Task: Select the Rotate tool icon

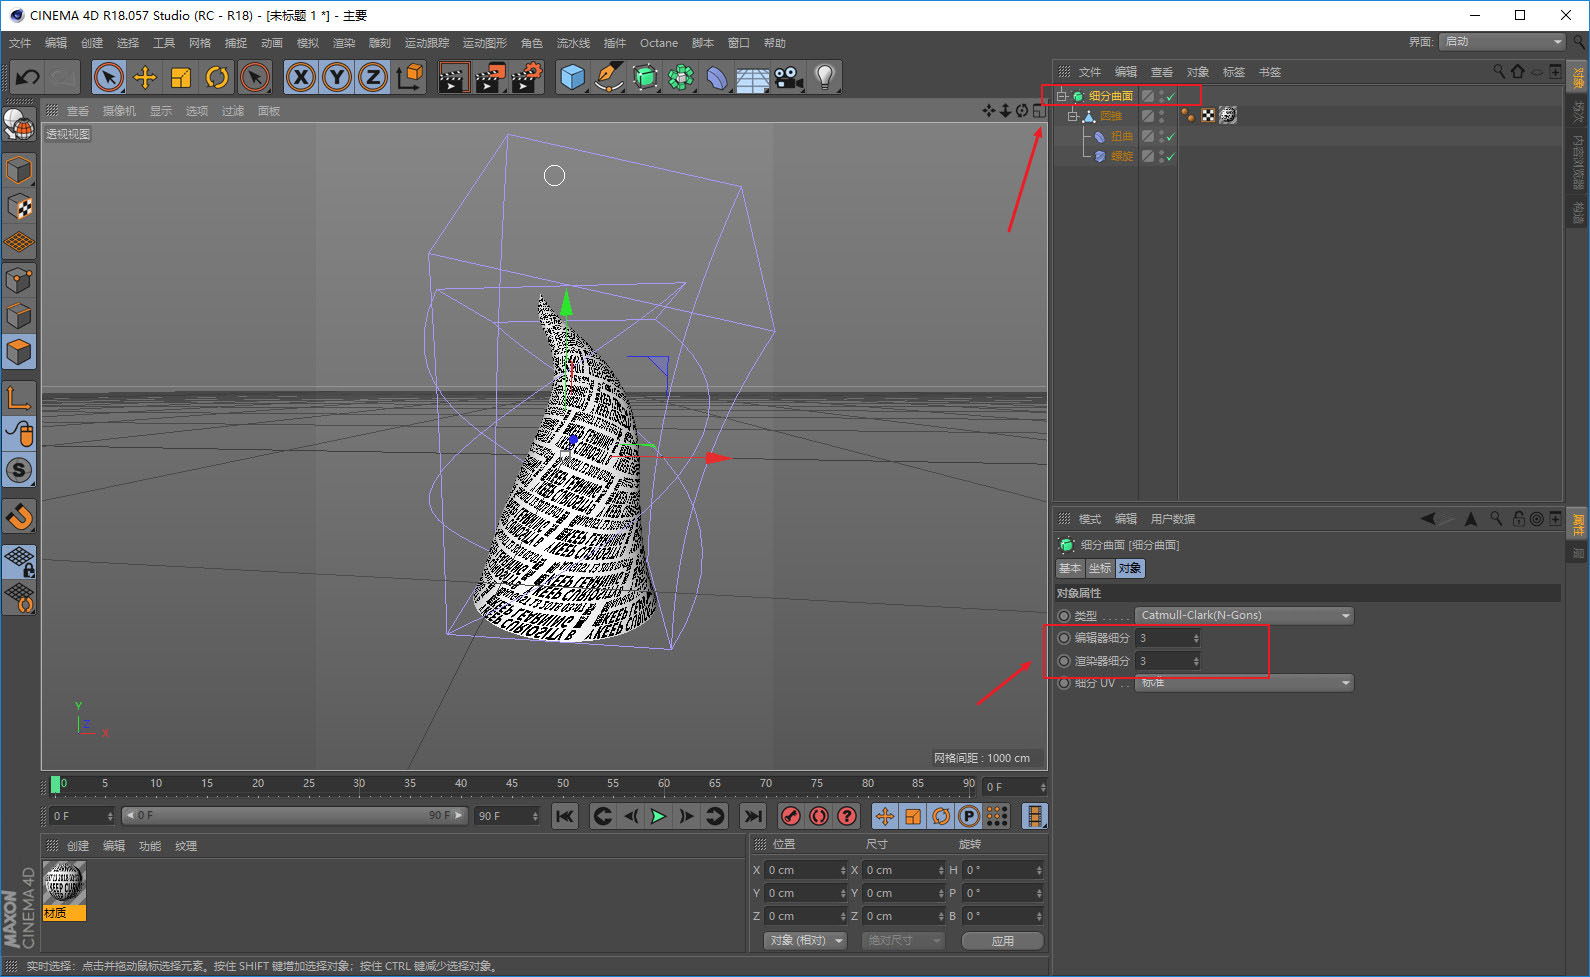Action: pos(217,77)
